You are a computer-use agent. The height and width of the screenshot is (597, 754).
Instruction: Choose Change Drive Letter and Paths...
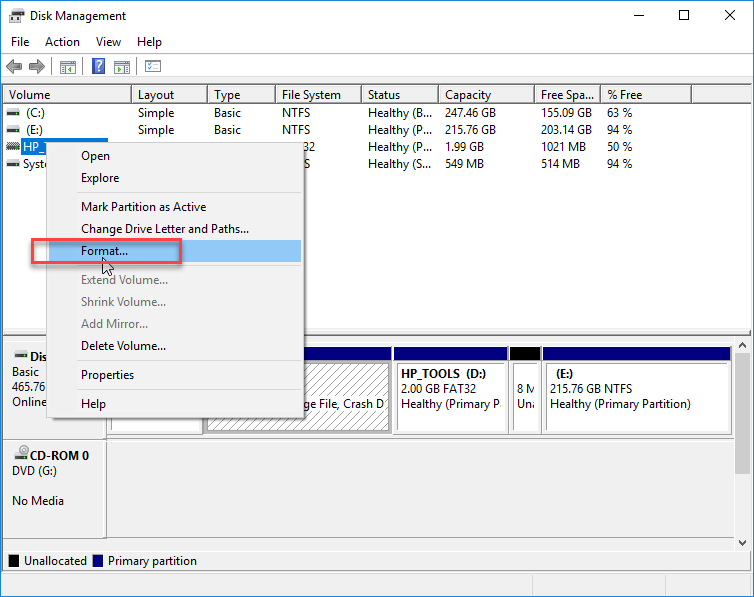(x=164, y=229)
